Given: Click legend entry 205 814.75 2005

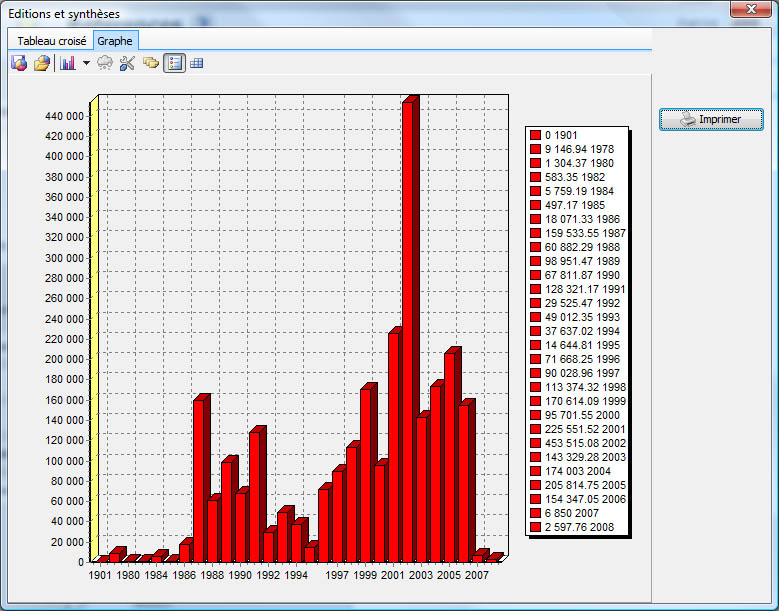Looking at the screenshot, I should [x=578, y=485].
